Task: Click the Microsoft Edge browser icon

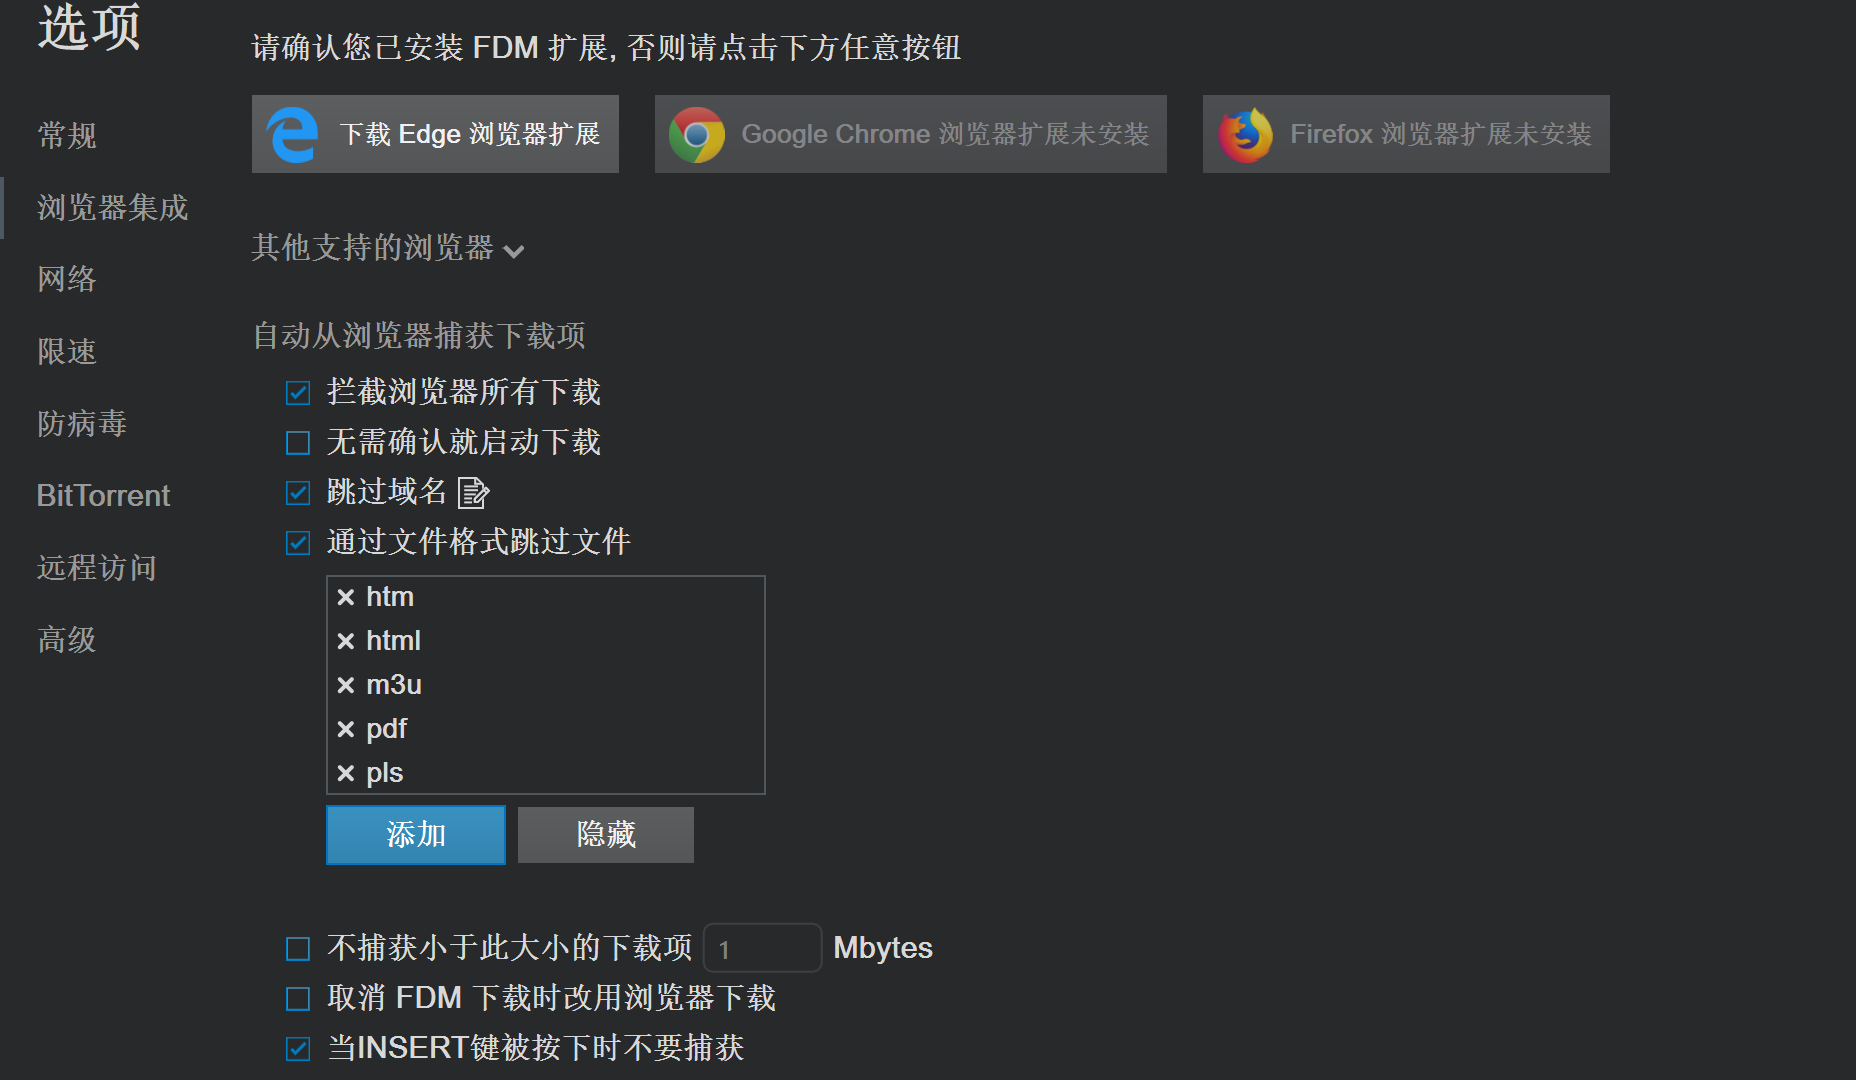Action: (x=289, y=133)
